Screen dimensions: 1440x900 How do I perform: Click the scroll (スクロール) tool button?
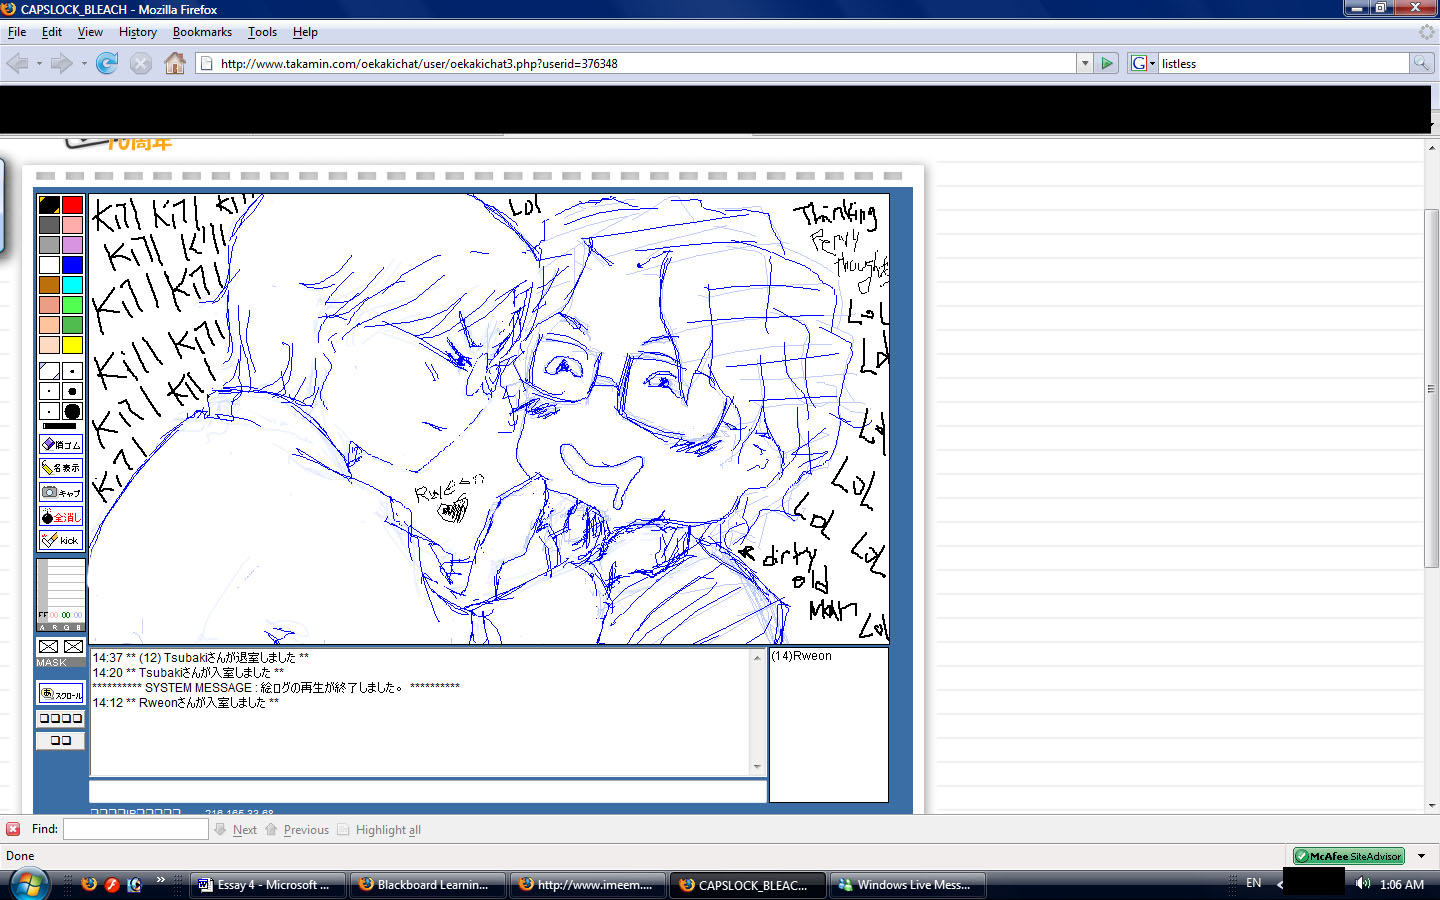click(x=61, y=693)
